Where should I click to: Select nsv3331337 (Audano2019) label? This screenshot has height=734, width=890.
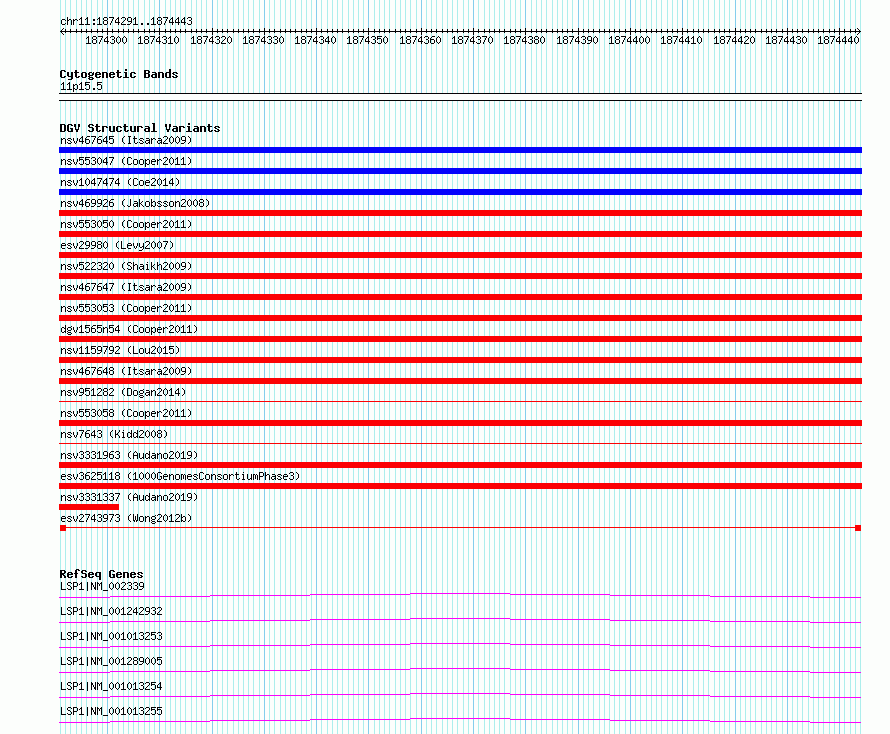(129, 497)
